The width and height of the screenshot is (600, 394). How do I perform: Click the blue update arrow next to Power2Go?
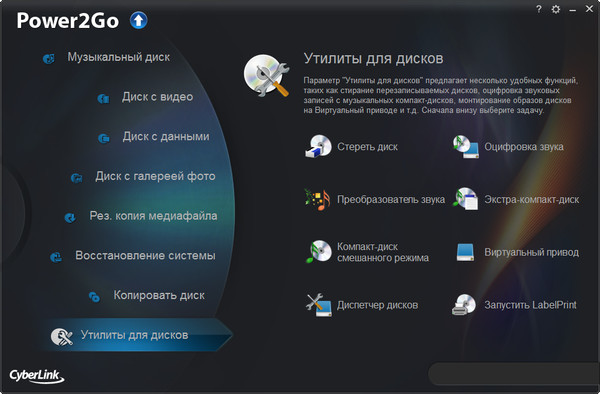(x=139, y=20)
